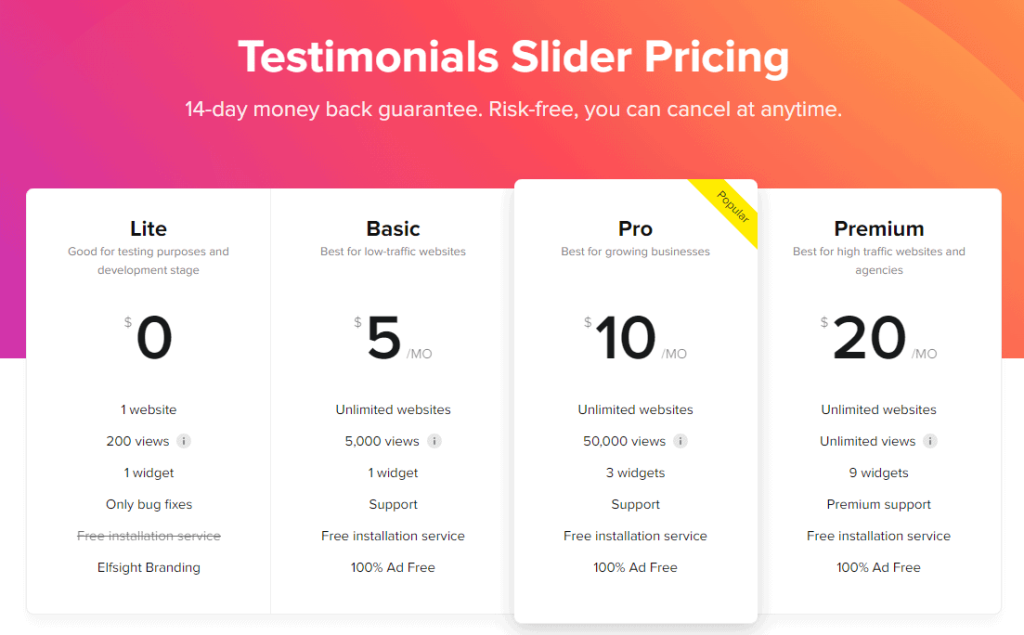Image resolution: width=1024 pixels, height=635 pixels.
Task: Click the crossed-out Free installation service text
Action: point(149,536)
